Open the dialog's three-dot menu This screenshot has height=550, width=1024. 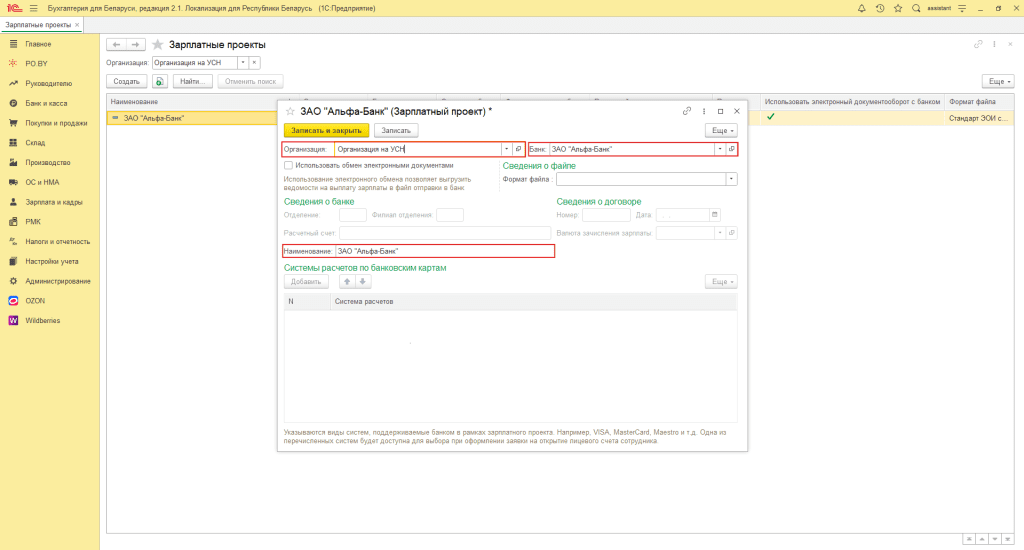tap(704, 111)
